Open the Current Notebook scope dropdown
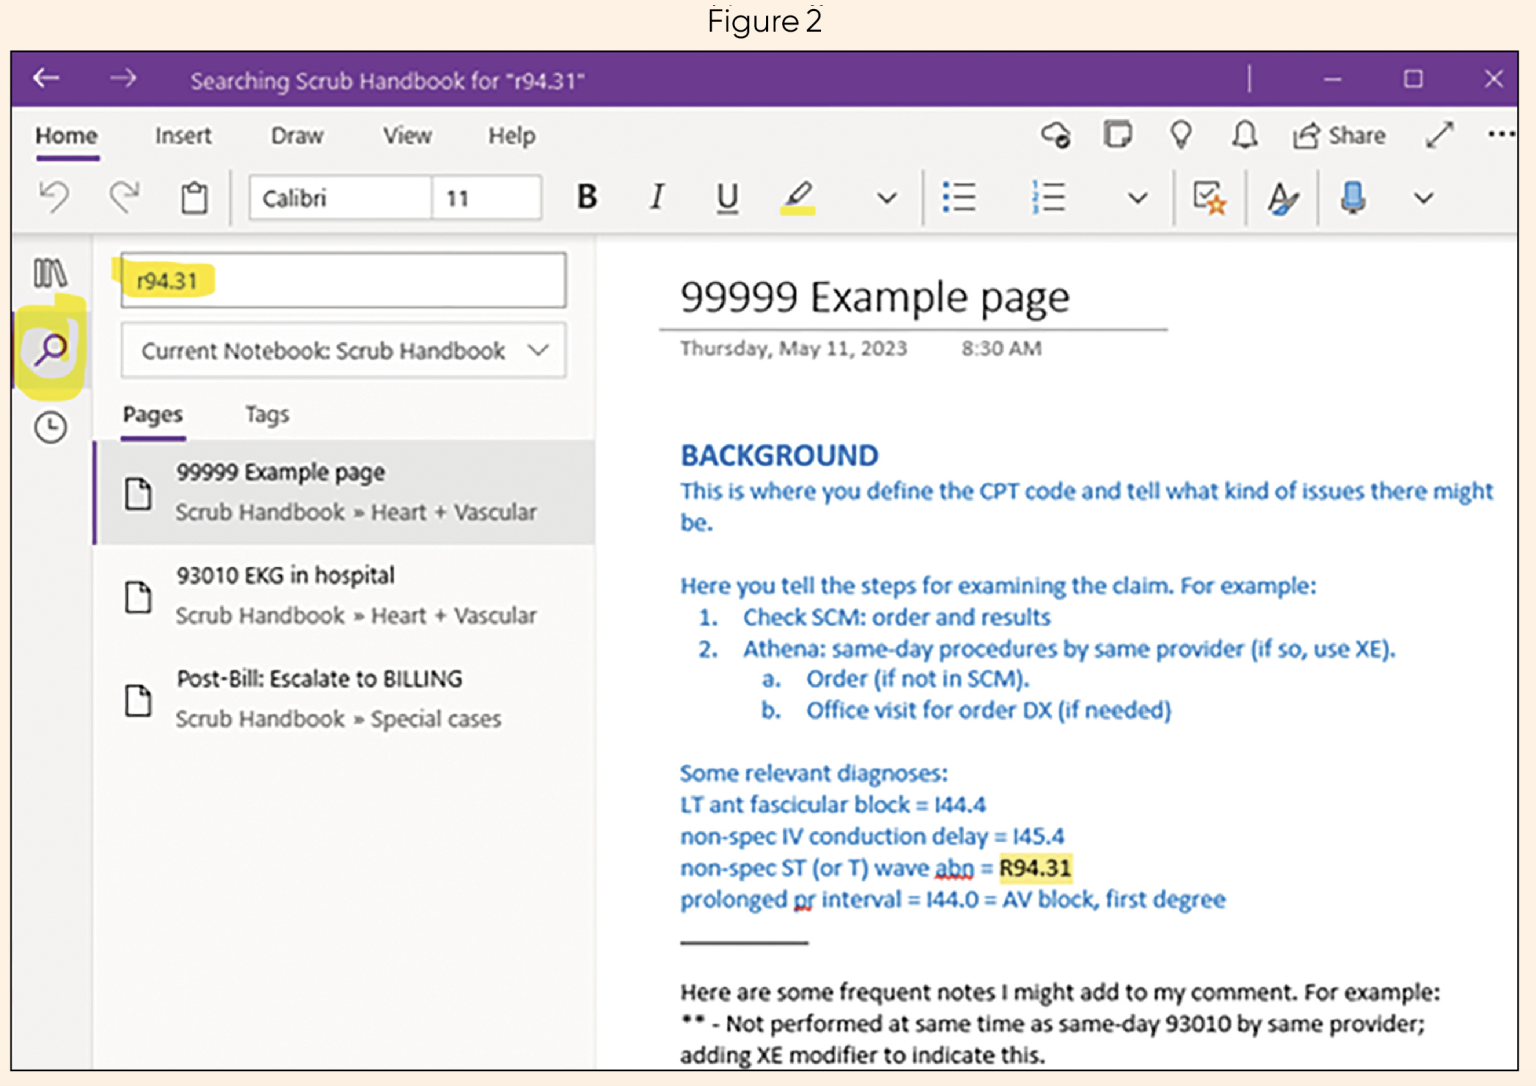The image size is (1536, 1086). (x=538, y=351)
